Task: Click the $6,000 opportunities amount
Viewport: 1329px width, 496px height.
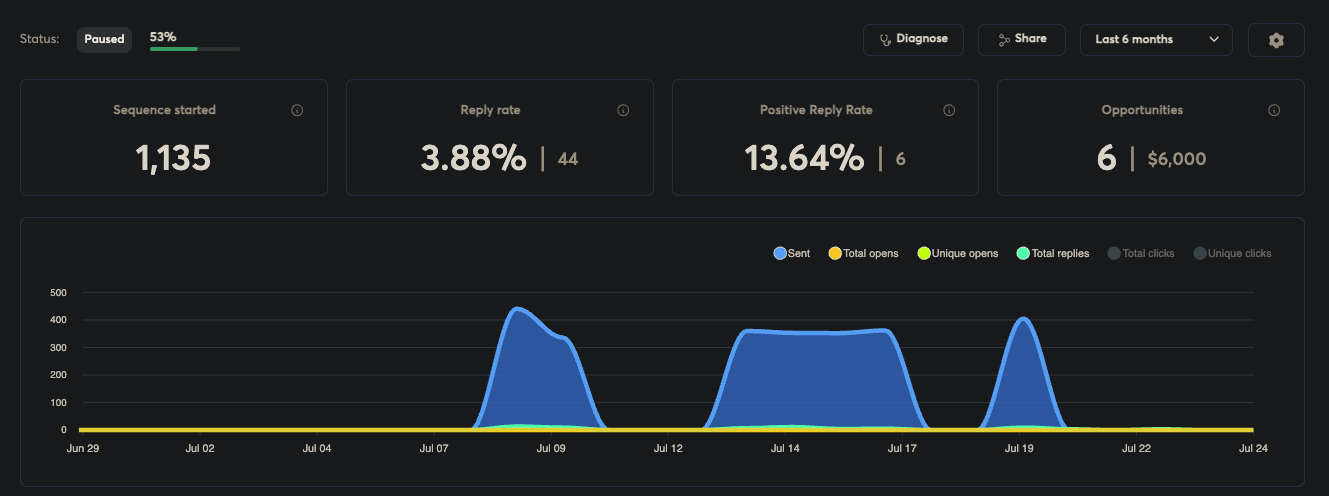Action: [1177, 159]
